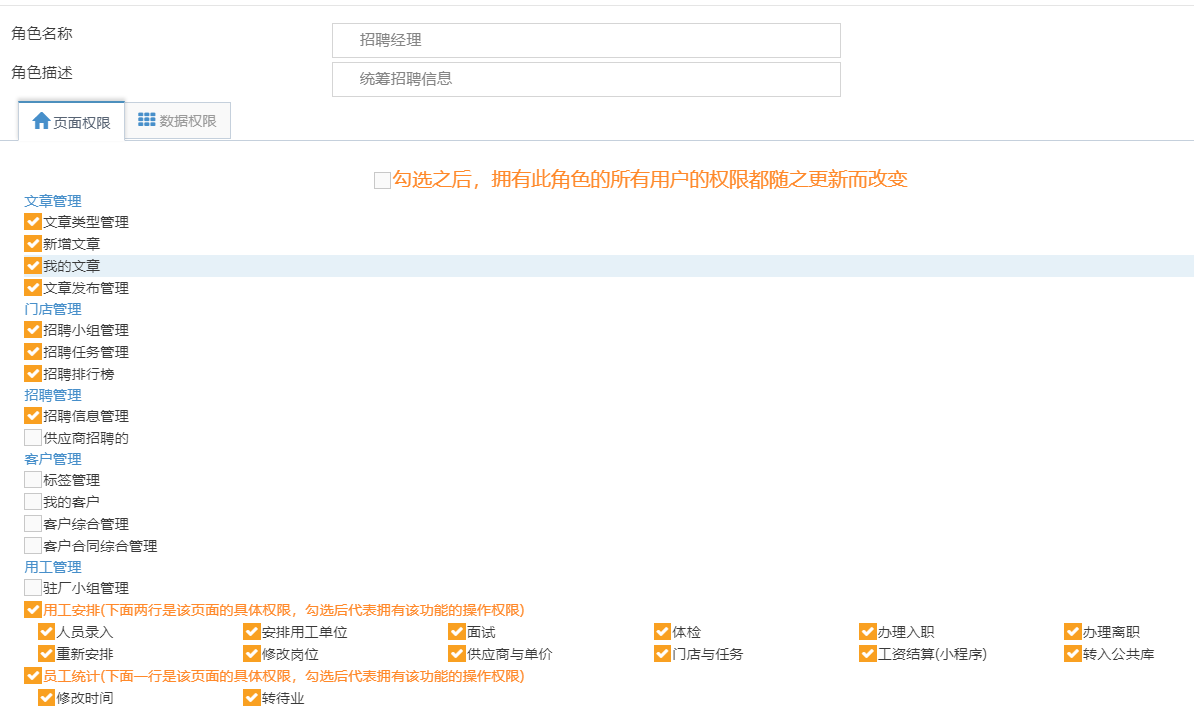
Task: Enable the 我的客户 permission
Action: coord(32,501)
